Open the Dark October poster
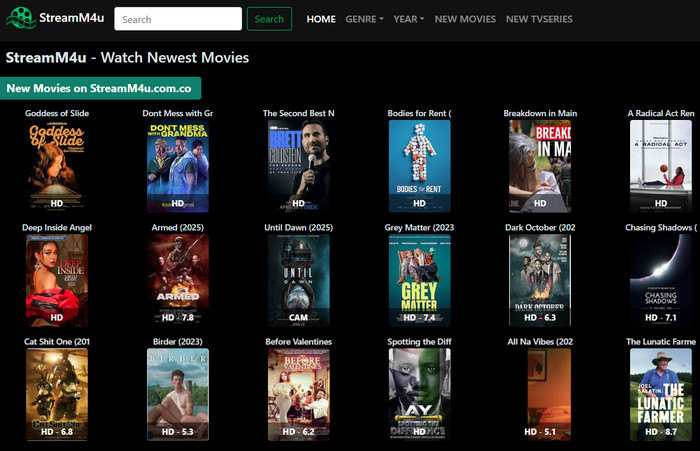This screenshot has width=700, height=451. [x=540, y=280]
